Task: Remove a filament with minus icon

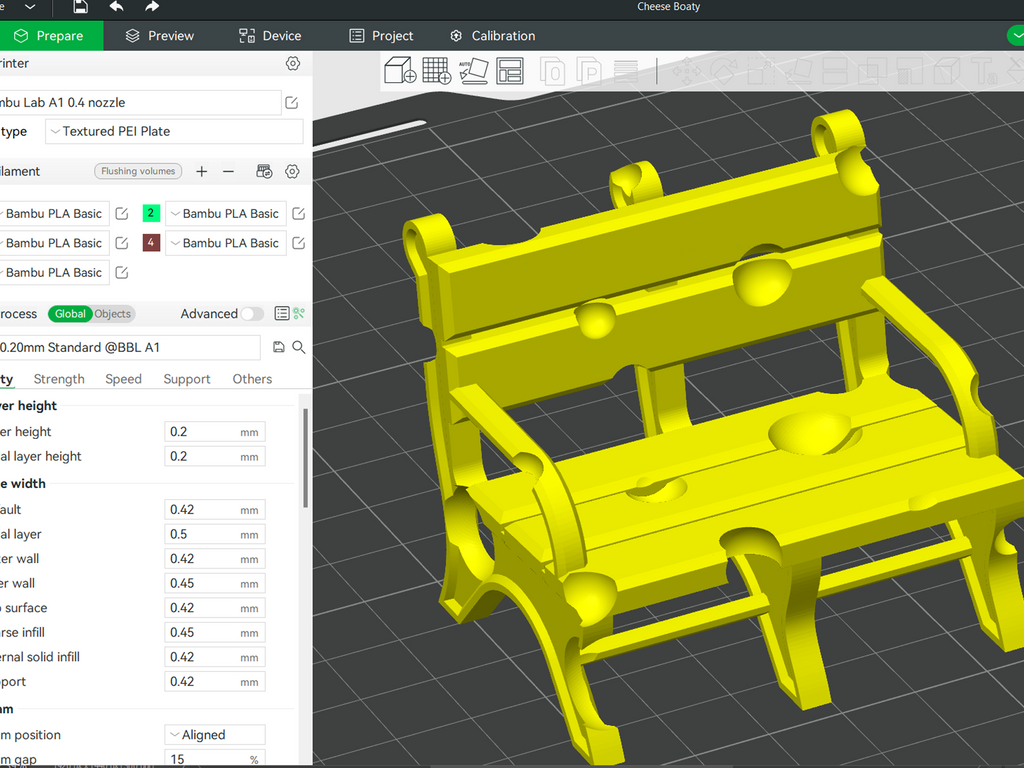Action: pos(228,171)
